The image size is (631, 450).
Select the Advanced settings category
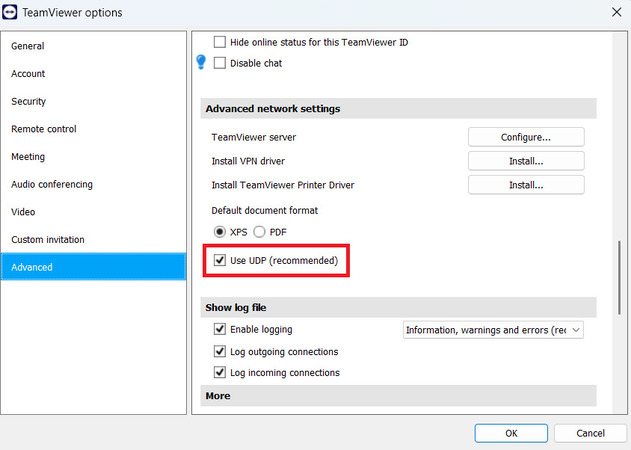point(93,267)
